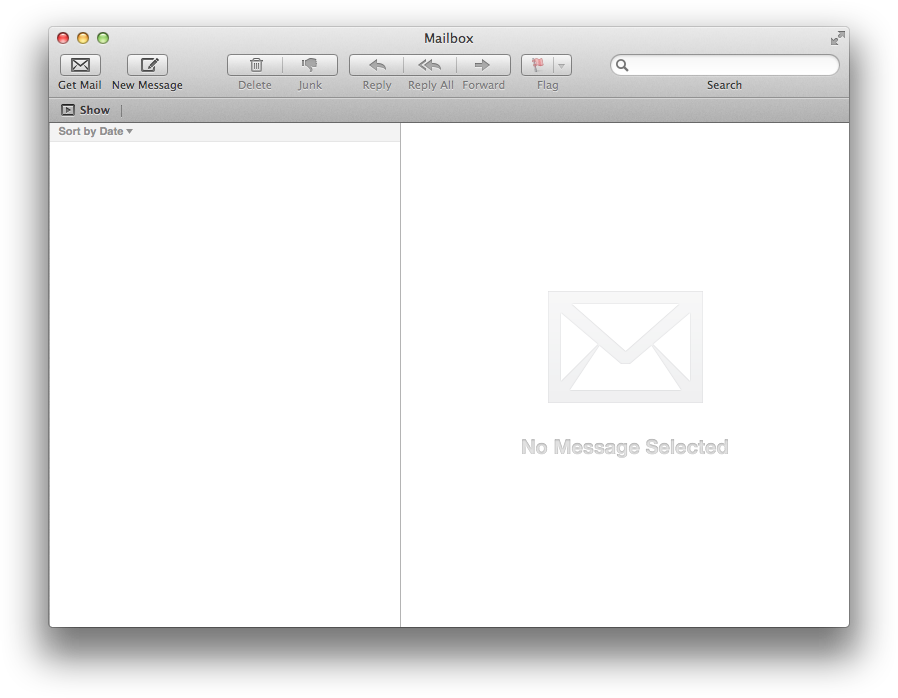Toggle the Show mailbox list button
Screen dimensions: 898x698
click(85, 110)
